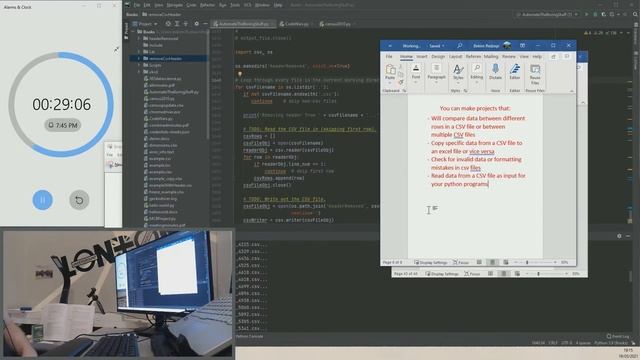This screenshot has height=360, width=640.
Task: Open the Styles dialog launcher in Word
Action: [465, 91]
